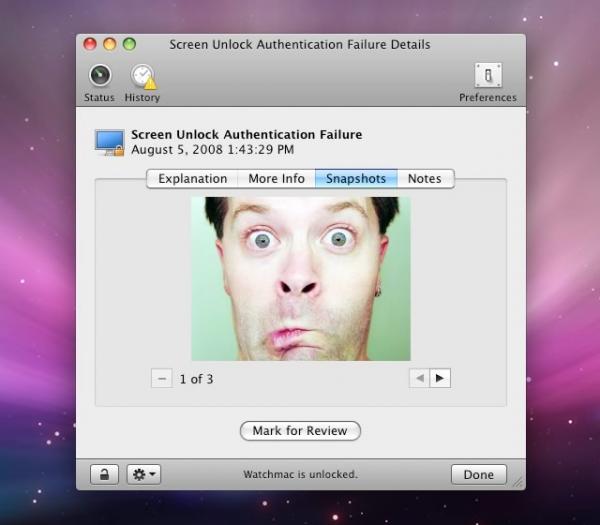Click the yellow minimize window button
Screen dimensions: 600x525
(x=109, y=44)
